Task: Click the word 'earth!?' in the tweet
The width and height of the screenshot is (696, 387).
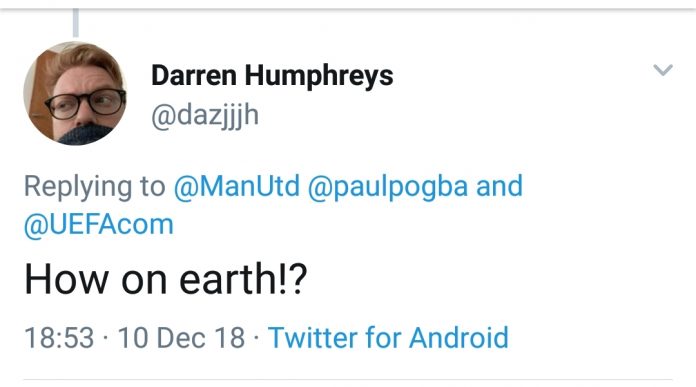Action: pos(243,279)
